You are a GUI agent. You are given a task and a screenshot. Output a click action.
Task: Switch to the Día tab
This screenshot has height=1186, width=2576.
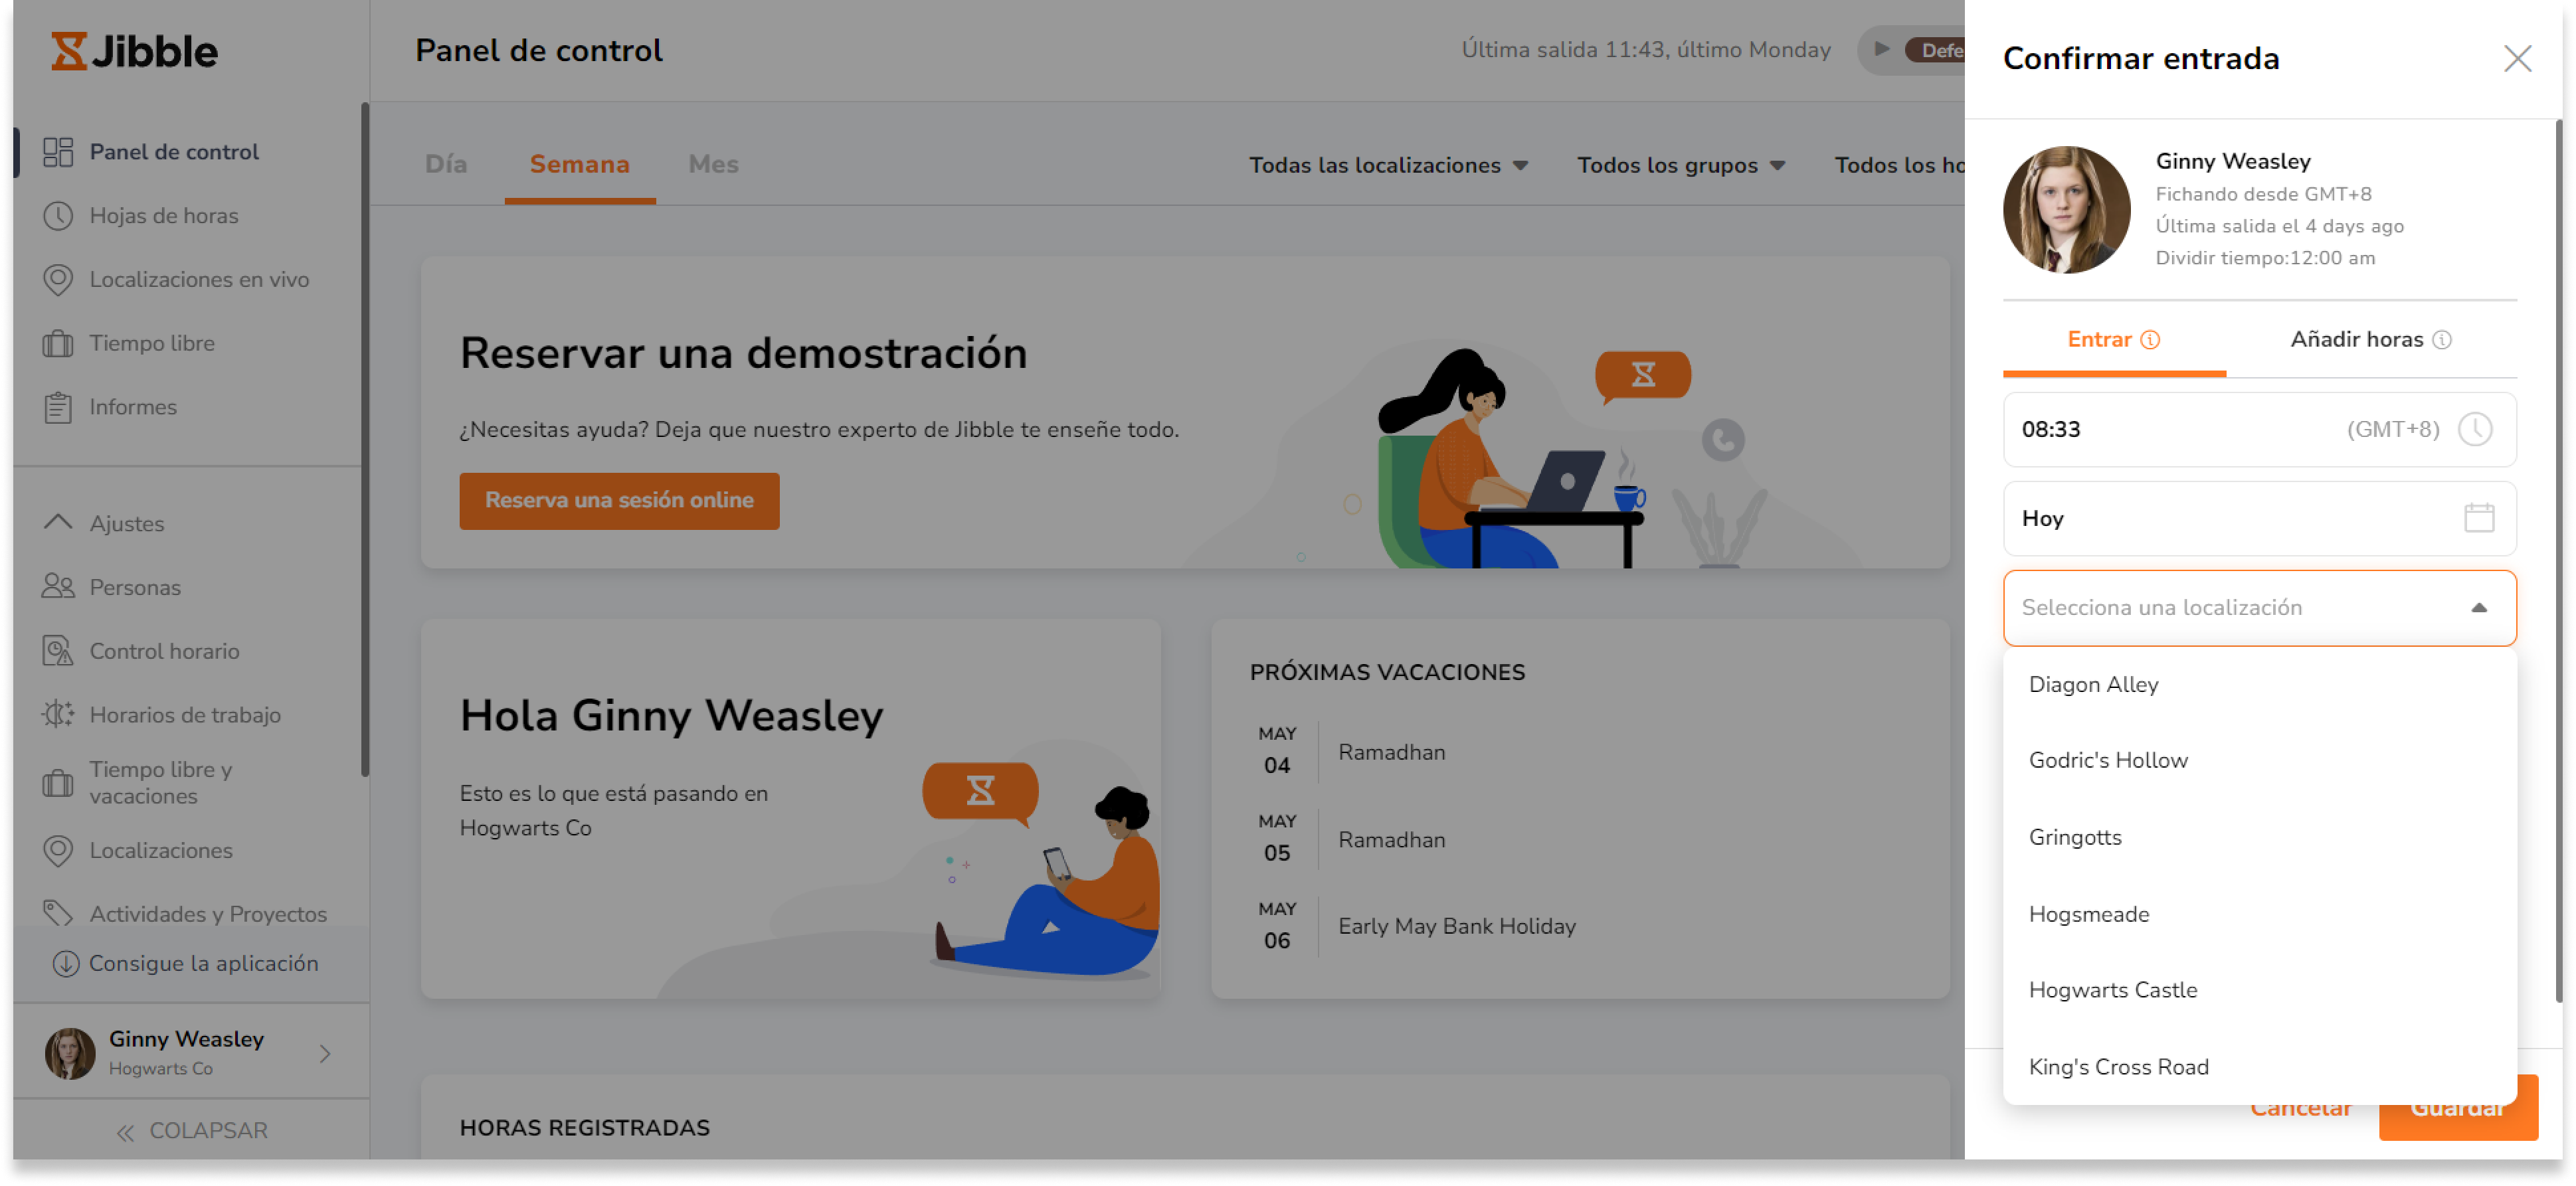(446, 164)
